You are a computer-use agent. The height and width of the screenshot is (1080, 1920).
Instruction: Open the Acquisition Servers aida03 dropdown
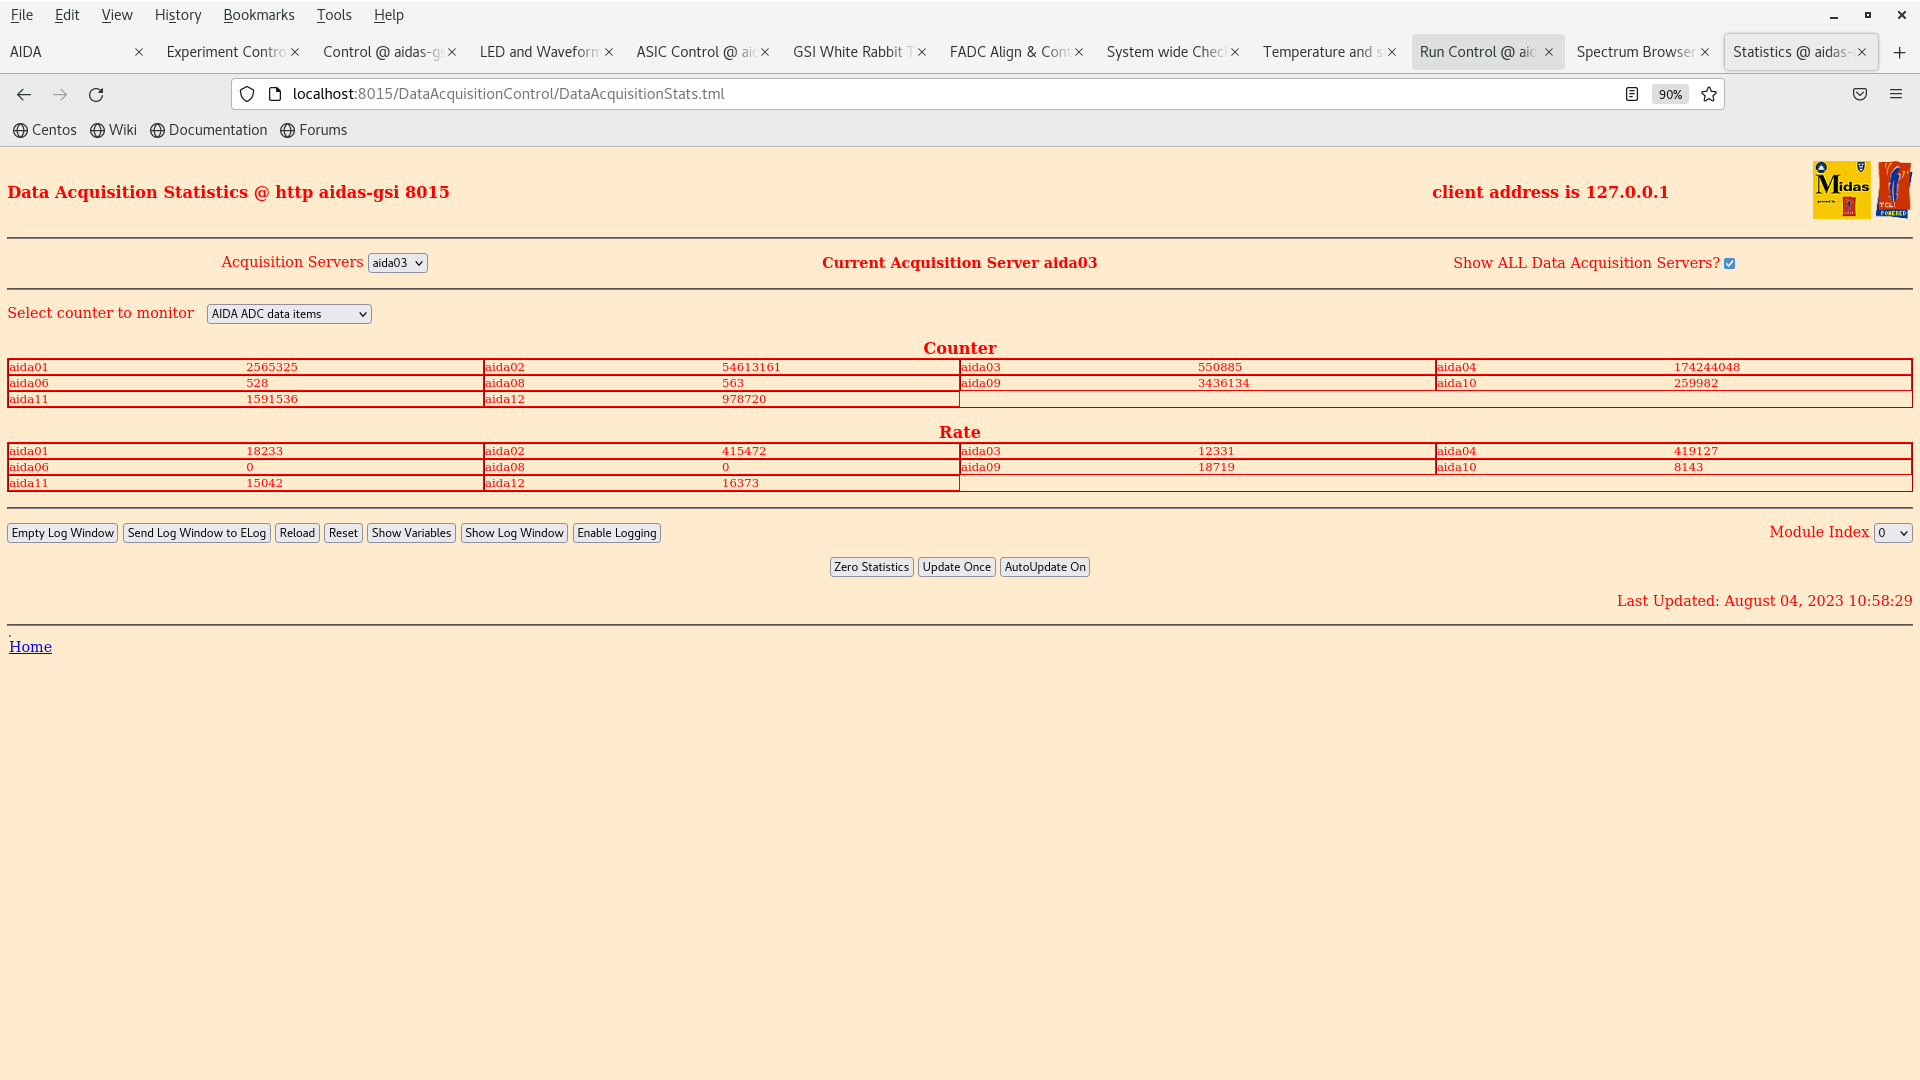point(397,263)
